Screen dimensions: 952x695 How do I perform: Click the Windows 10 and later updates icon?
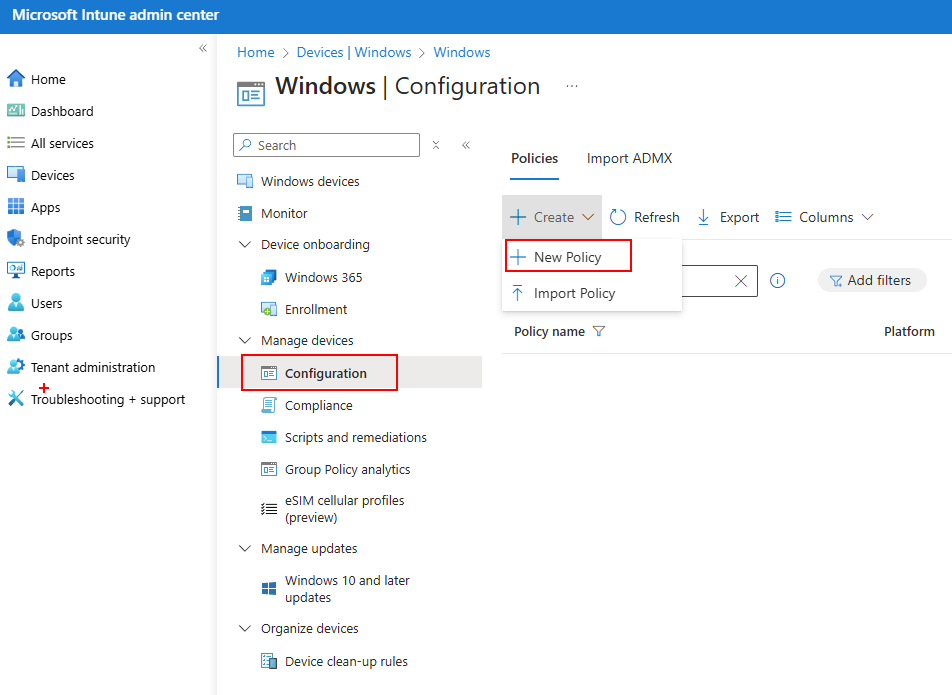pyautogui.click(x=268, y=588)
